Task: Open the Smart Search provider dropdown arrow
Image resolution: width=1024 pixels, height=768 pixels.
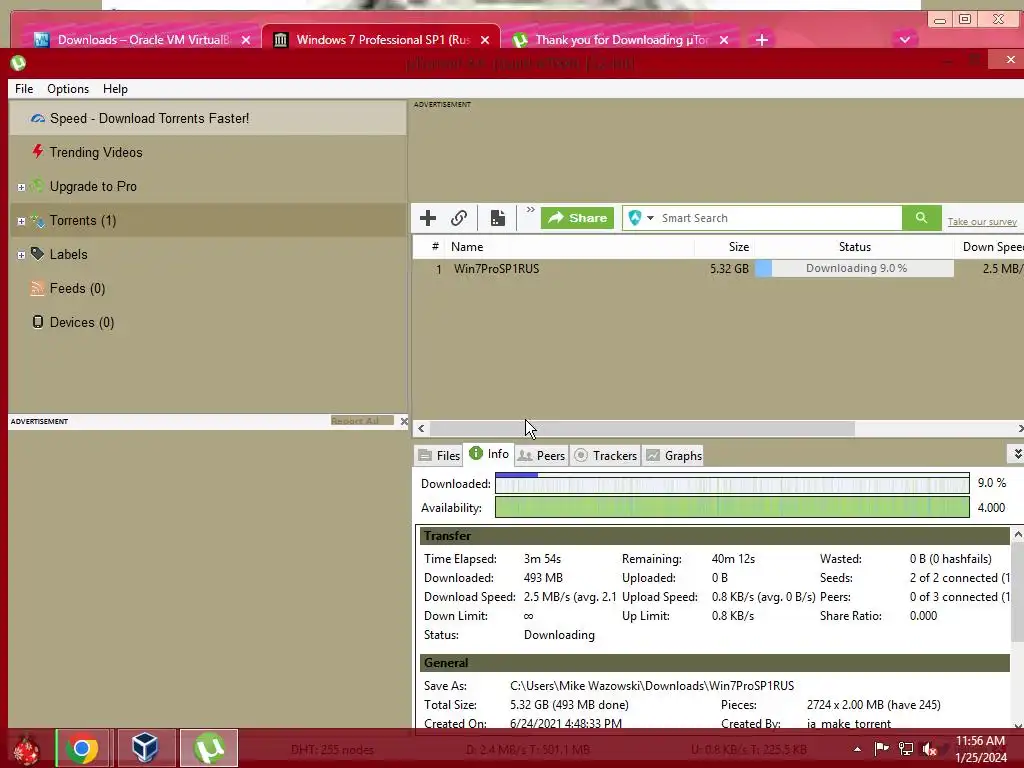Action: [x=650, y=218]
